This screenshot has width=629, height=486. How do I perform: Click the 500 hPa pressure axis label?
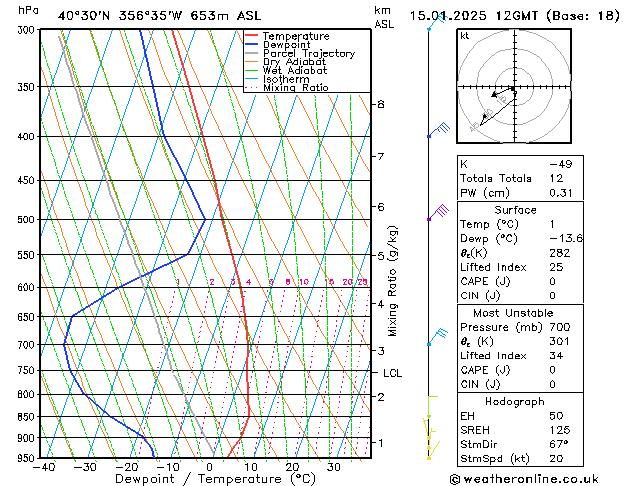tap(26, 220)
